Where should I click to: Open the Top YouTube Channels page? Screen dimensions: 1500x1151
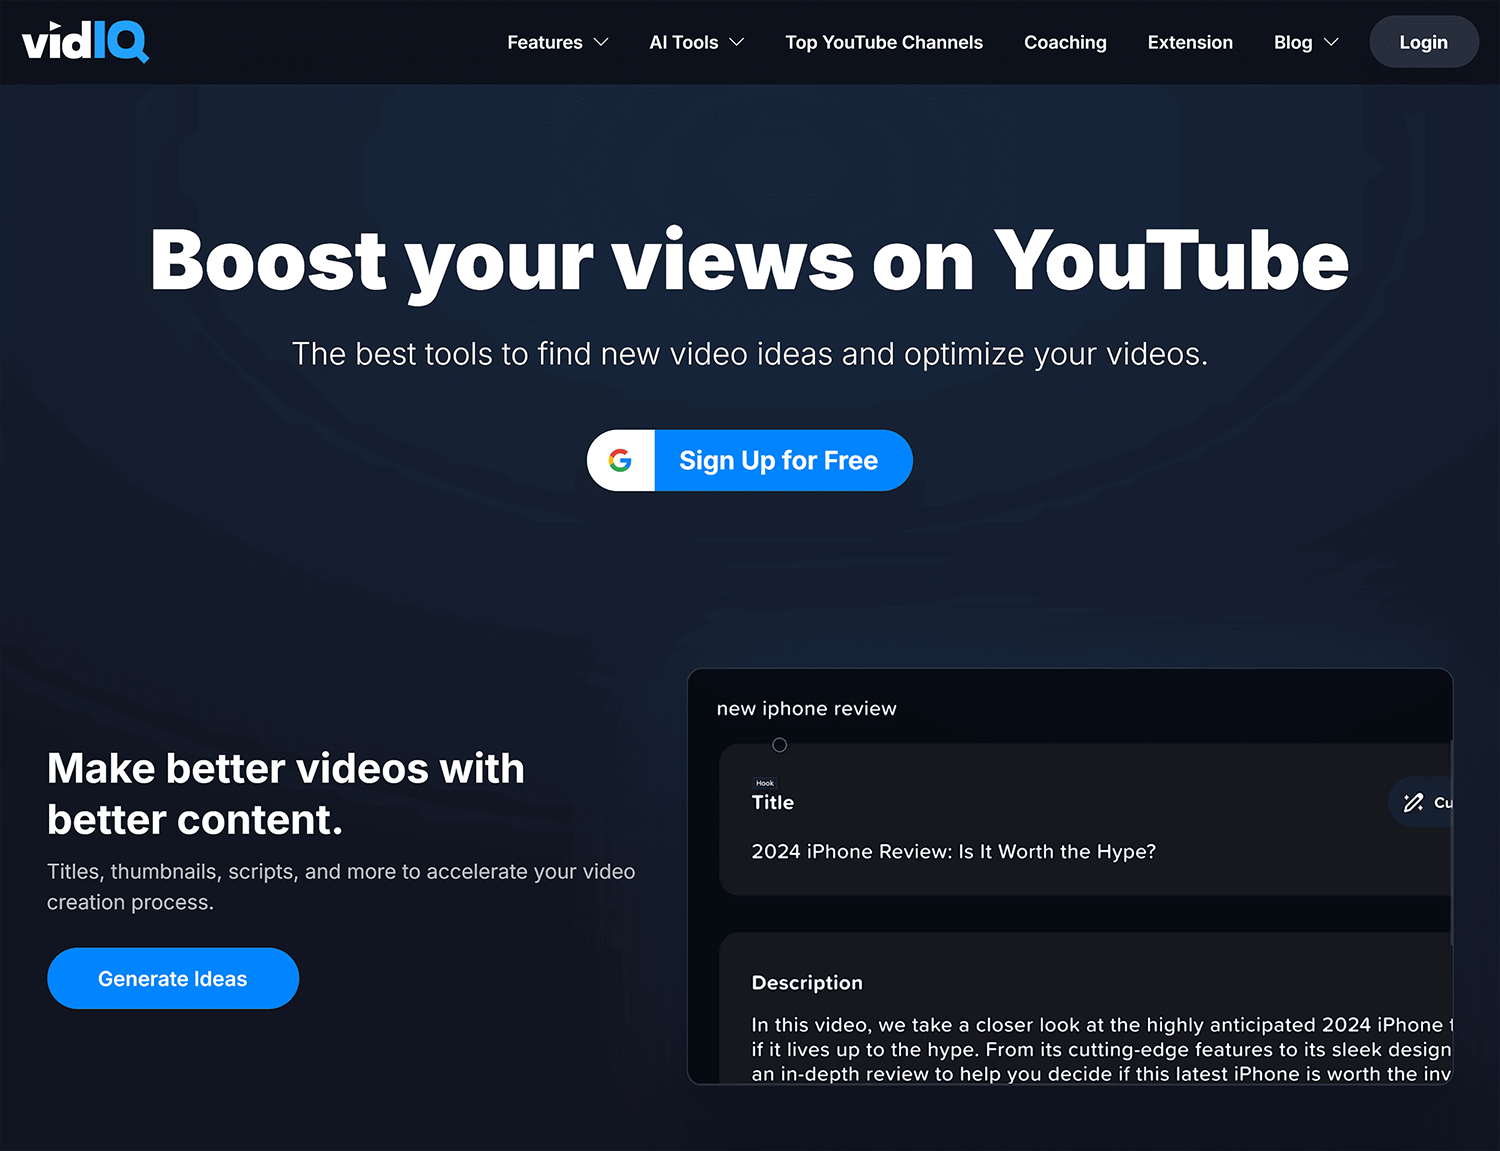[884, 42]
